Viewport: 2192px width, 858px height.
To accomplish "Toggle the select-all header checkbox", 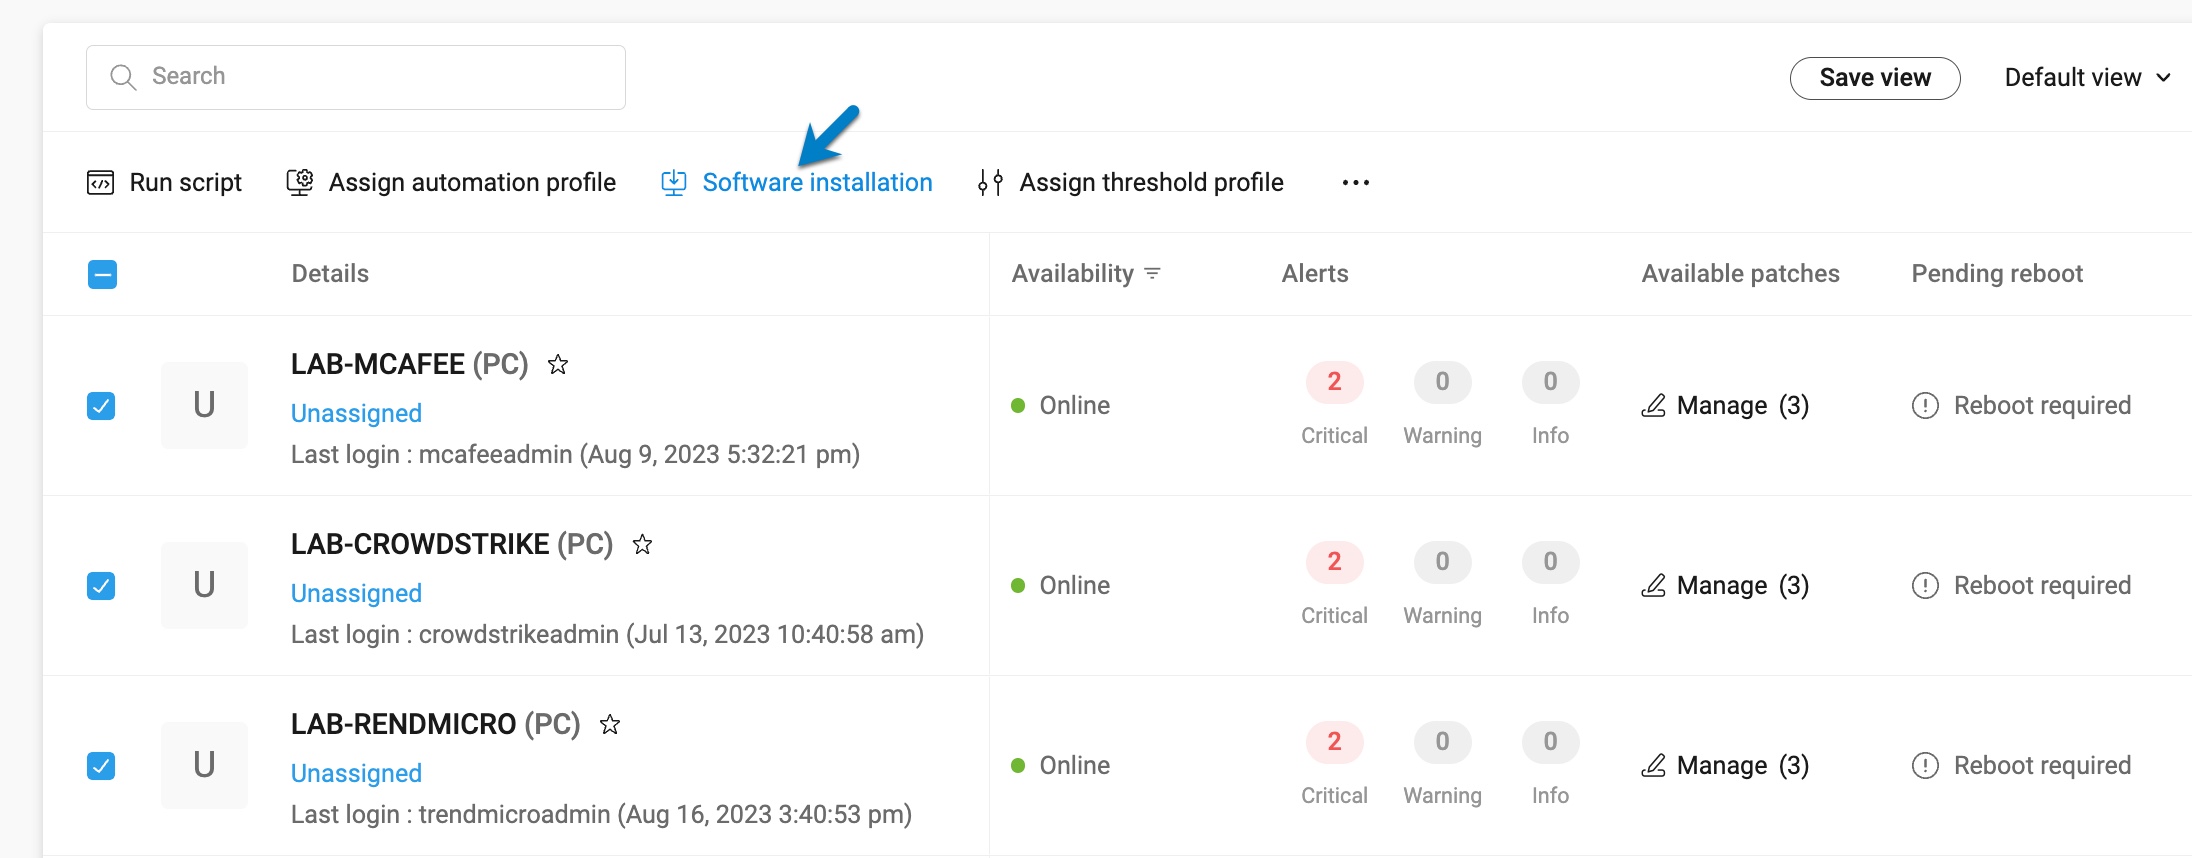I will click(102, 274).
